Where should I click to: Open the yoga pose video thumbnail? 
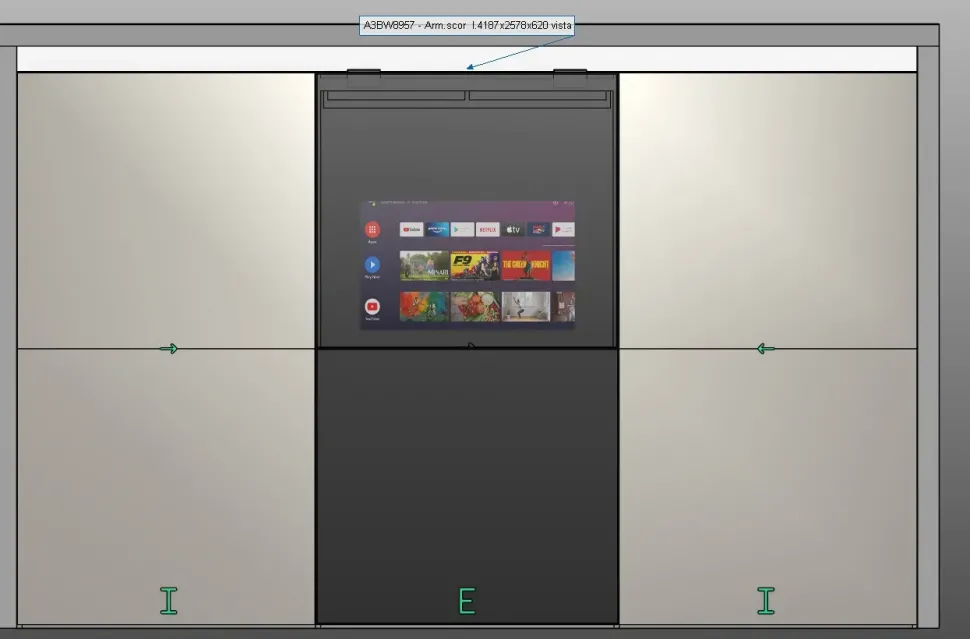pos(526,306)
